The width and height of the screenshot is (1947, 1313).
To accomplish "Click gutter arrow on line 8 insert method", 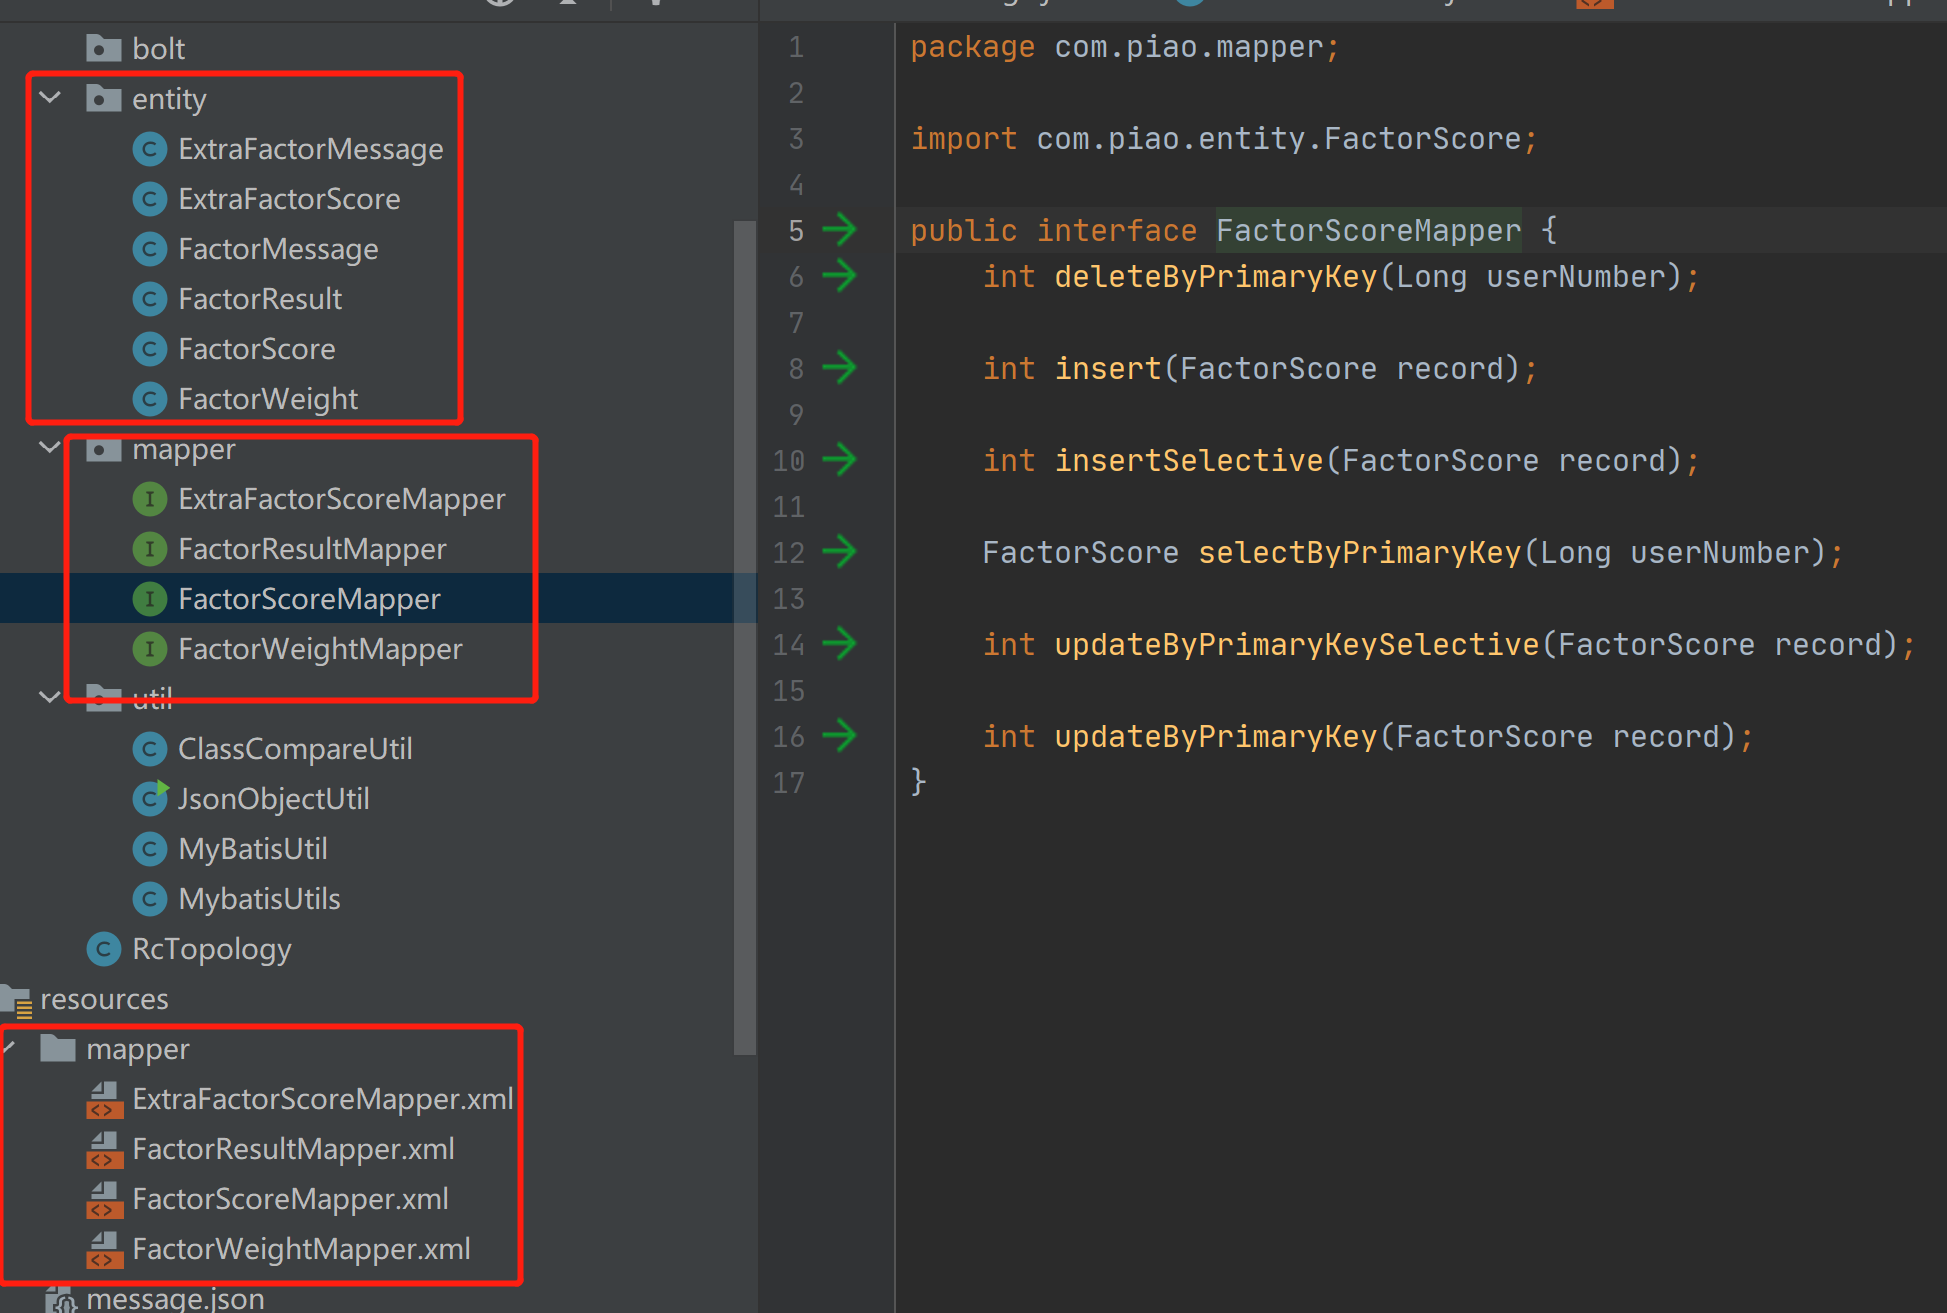I will (x=839, y=368).
